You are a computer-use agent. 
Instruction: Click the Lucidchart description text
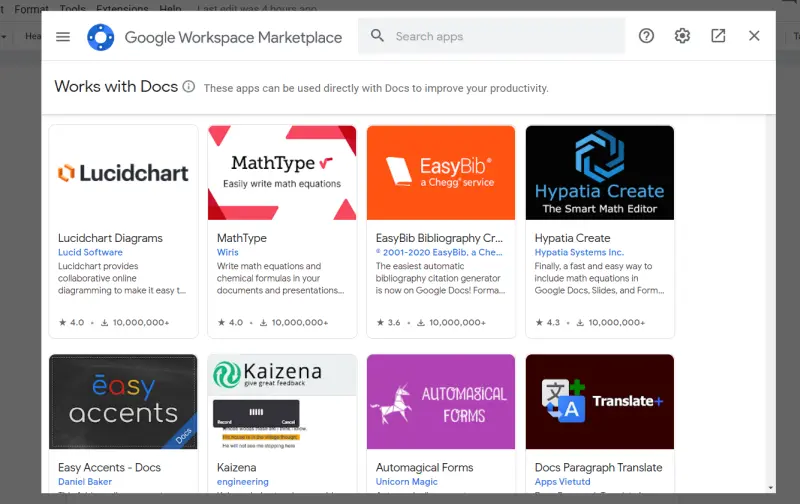tap(122, 278)
